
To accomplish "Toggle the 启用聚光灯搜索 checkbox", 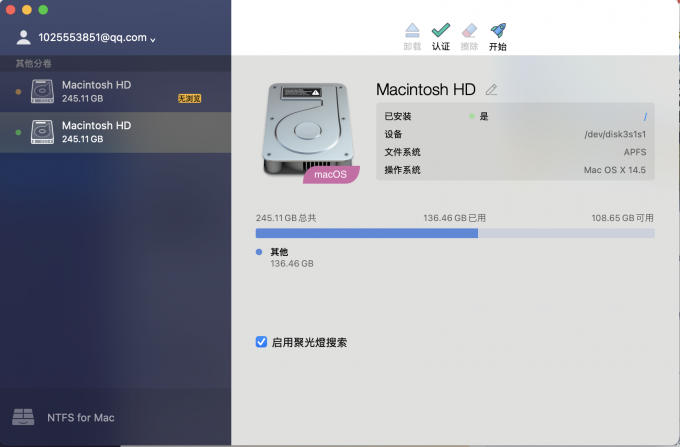I will pyautogui.click(x=261, y=342).
